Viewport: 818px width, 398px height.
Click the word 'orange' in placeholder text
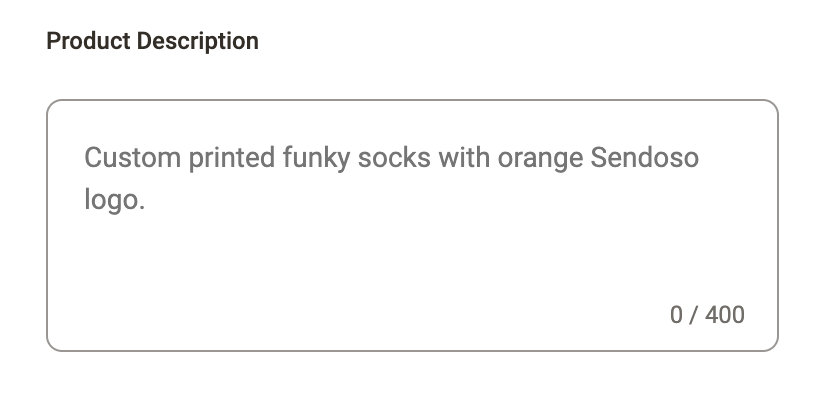pyautogui.click(x=540, y=159)
